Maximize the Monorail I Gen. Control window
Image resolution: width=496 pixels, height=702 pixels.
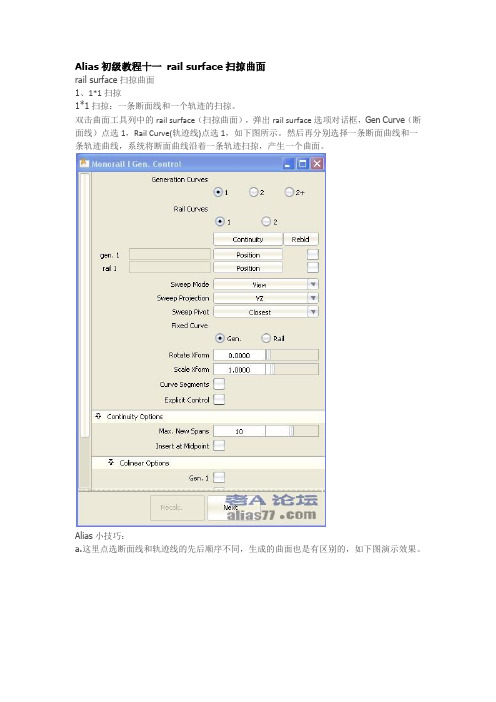click(x=303, y=163)
